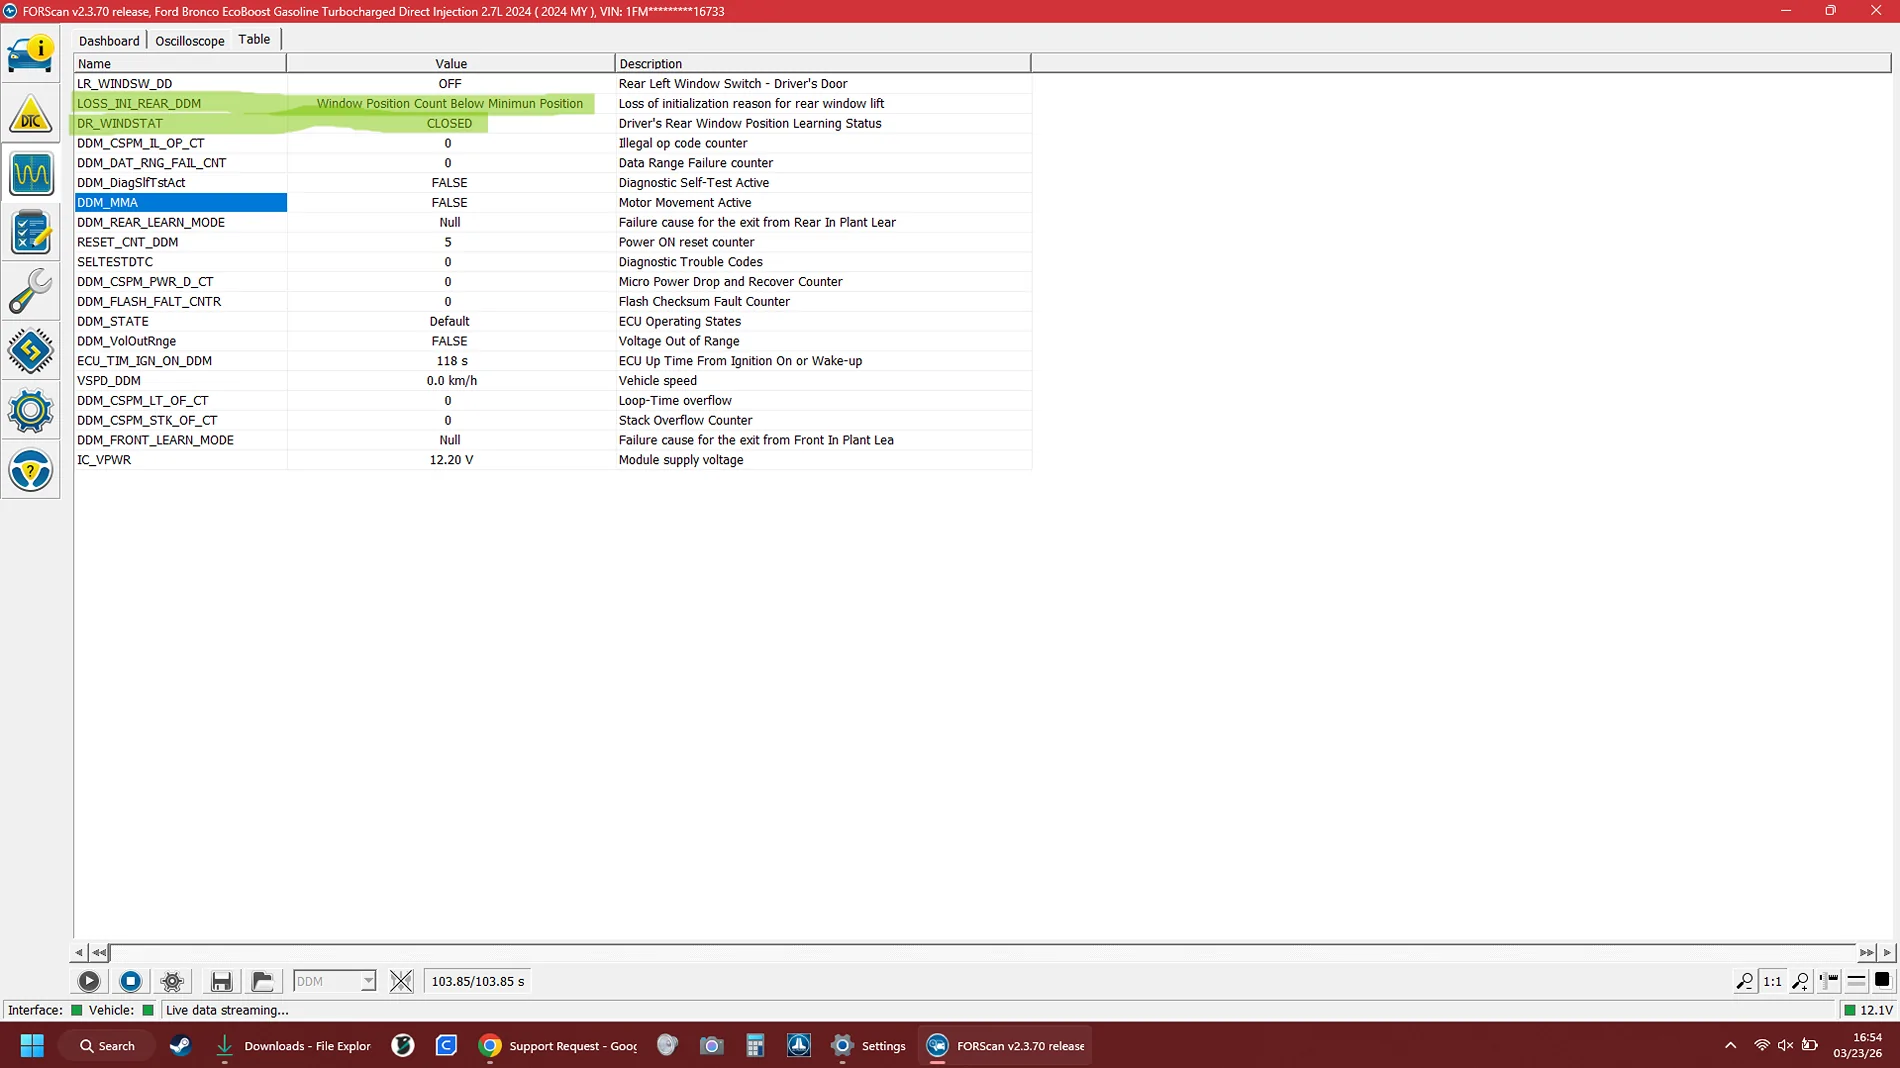Step back with the single left arrow
Viewport: 1900px width, 1068px height.
79,952
